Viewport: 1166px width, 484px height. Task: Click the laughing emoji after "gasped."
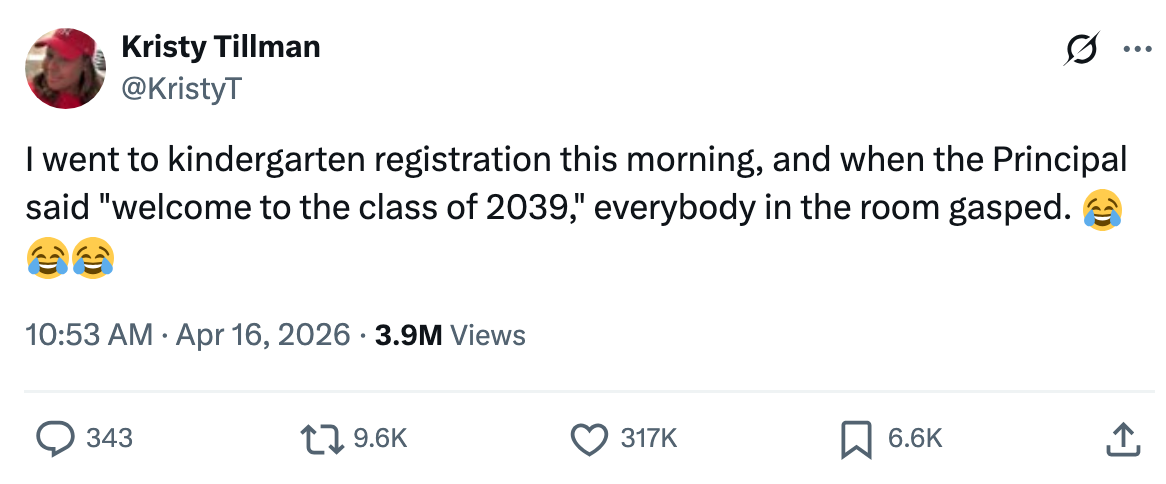[1103, 210]
